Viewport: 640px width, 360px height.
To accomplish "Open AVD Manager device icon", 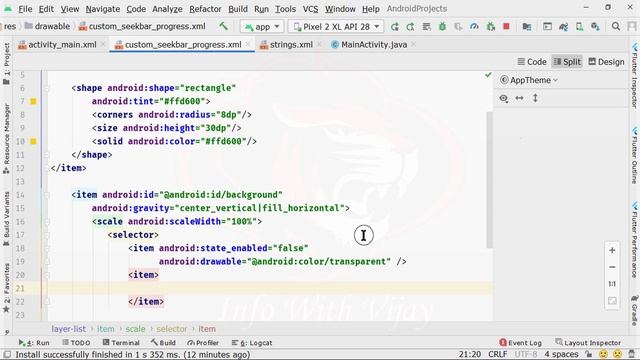I will coord(579,27).
